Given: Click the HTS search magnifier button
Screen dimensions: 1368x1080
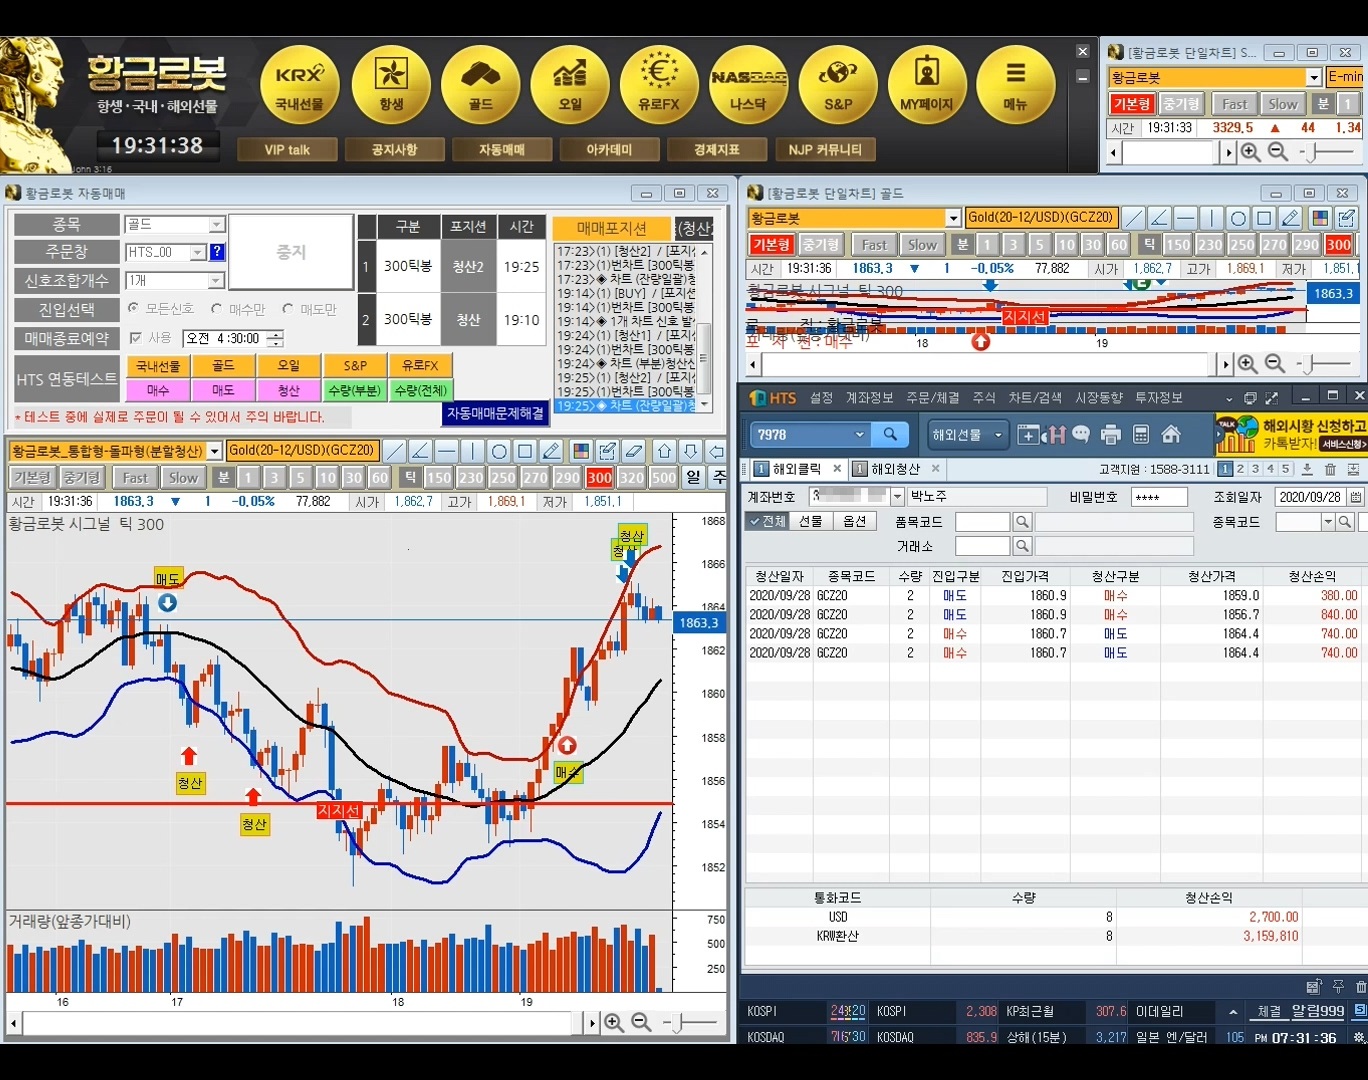Looking at the screenshot, I should click(x=890, y=434).
